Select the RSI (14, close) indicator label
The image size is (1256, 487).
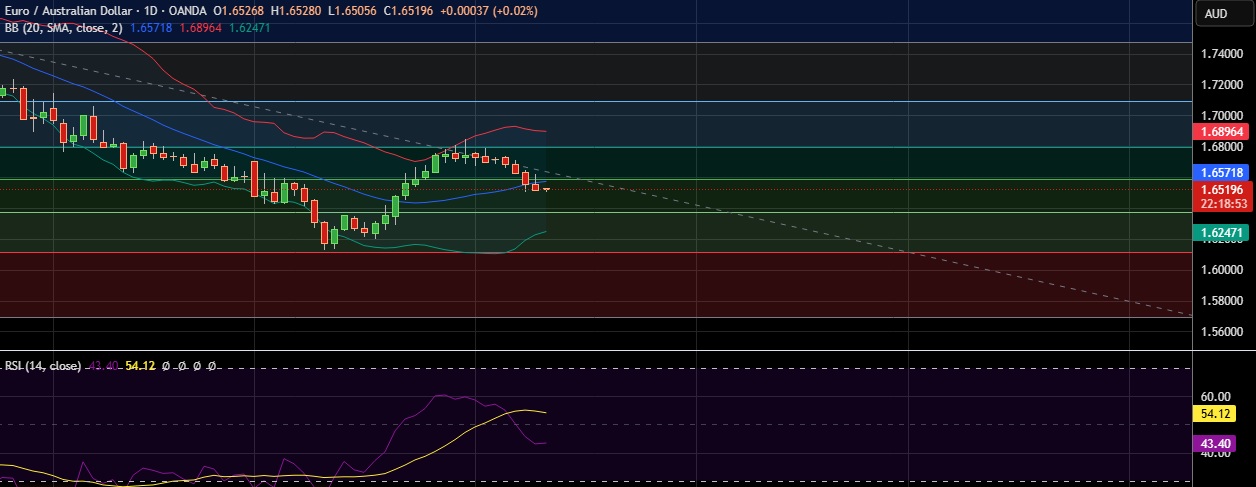(42, 366)
